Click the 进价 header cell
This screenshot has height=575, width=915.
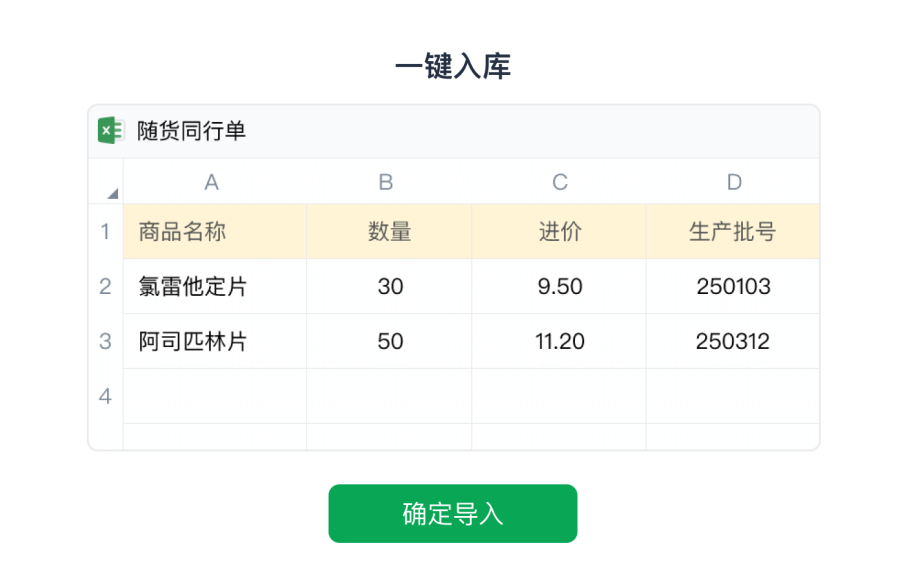pos(559,232)
